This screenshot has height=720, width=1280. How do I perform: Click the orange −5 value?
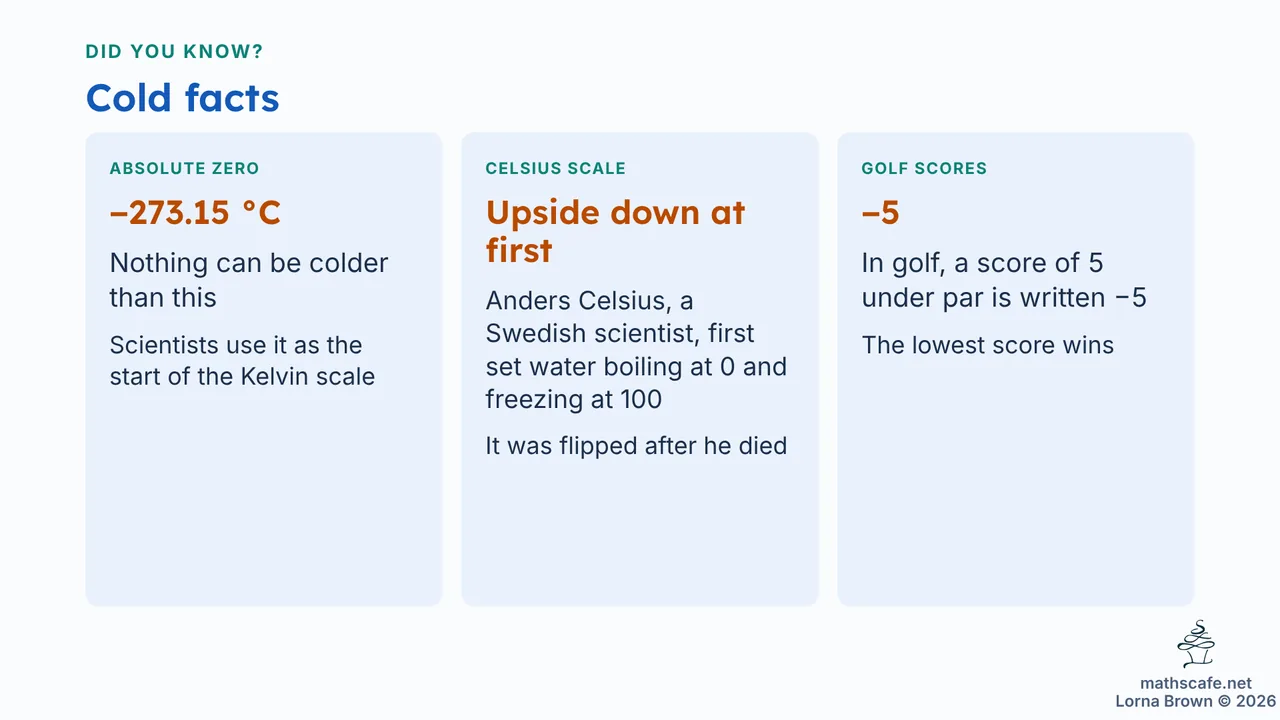click(x=880, y=212)
